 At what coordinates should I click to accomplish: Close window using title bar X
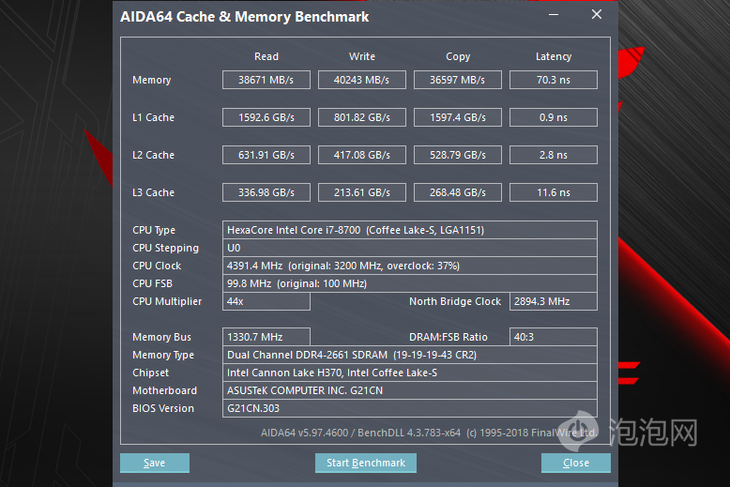(x=596, y=15)
